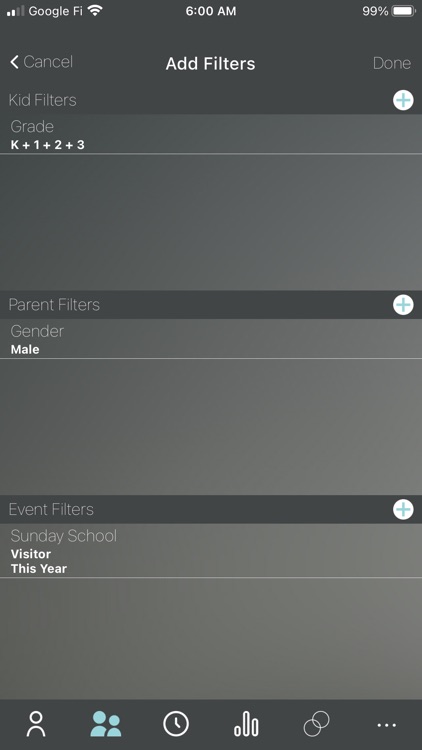This screenshot has height=750, width=422.
Task: Tap Cancel to discard filters
Action: (x=48, y=62)
